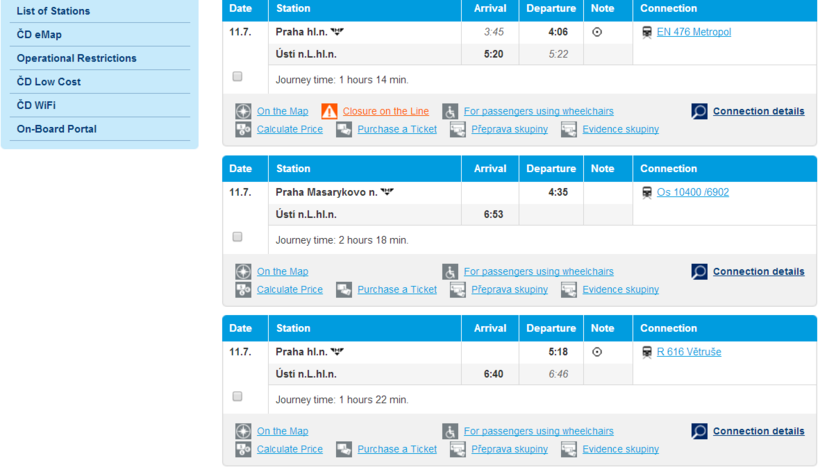Check the box for the 5:18 R 616 connection
820x474 pixels.
pos(237,396)
